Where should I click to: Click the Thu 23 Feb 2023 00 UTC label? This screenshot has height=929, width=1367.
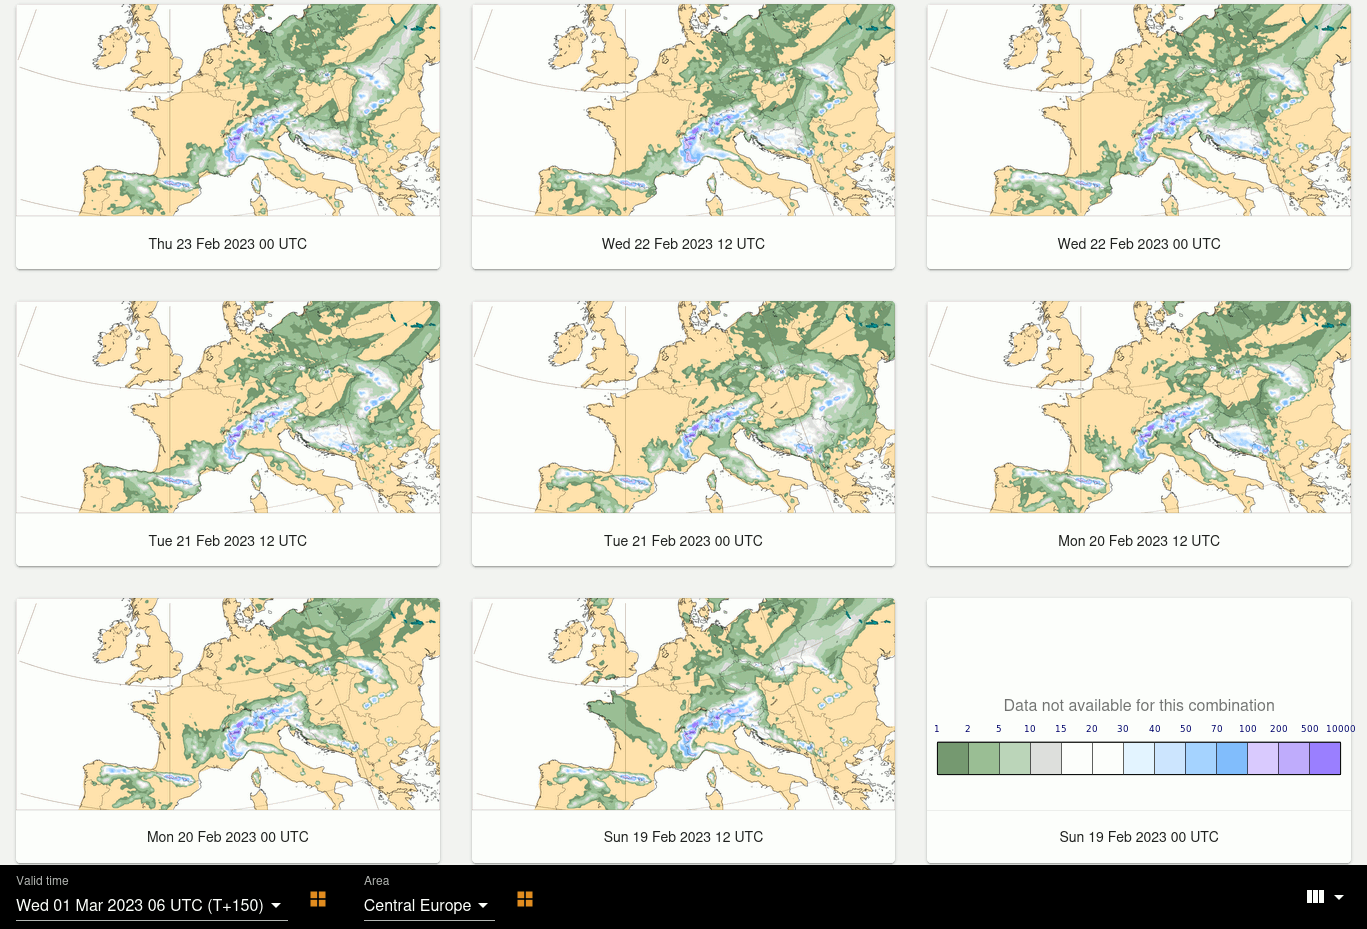pyautogui.click(x=228, y=244)
